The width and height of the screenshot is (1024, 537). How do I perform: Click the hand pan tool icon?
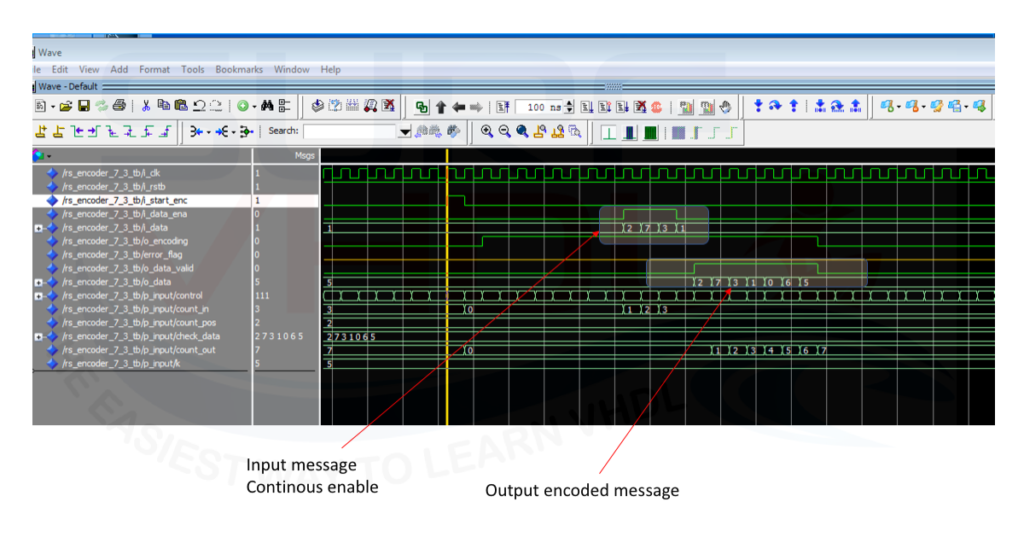click(x=726, y=107)
